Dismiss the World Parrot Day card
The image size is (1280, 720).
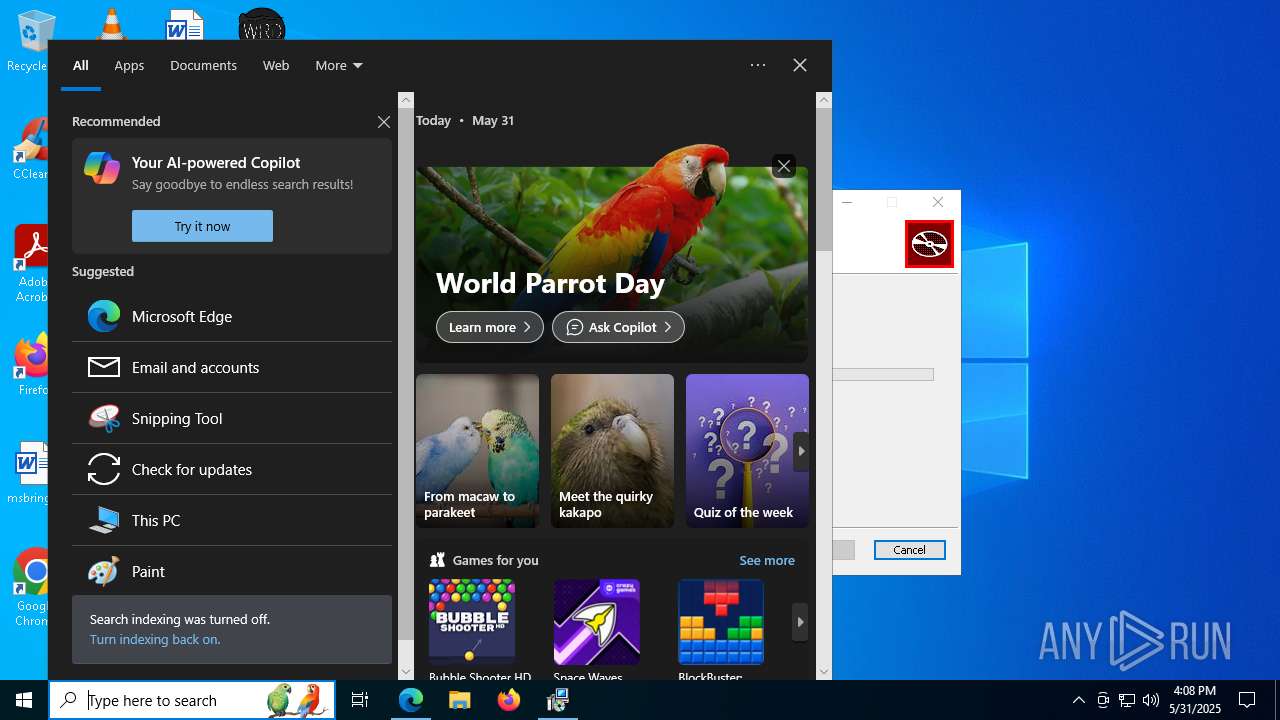[784, 166]
